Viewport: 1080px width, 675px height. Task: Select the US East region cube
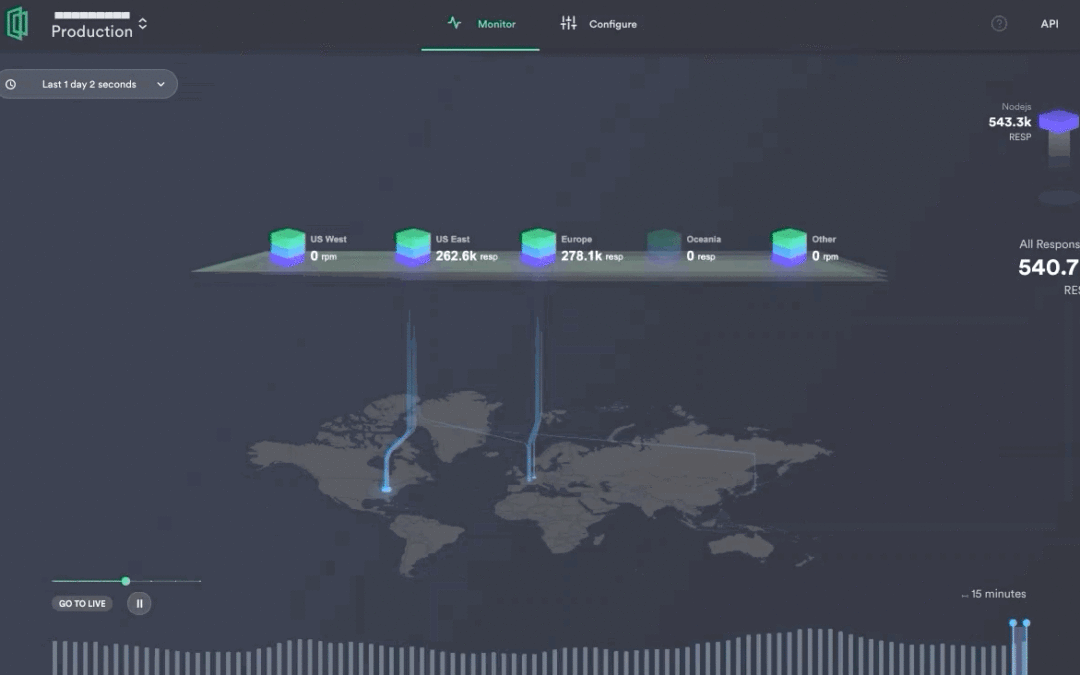coord(413,247)
